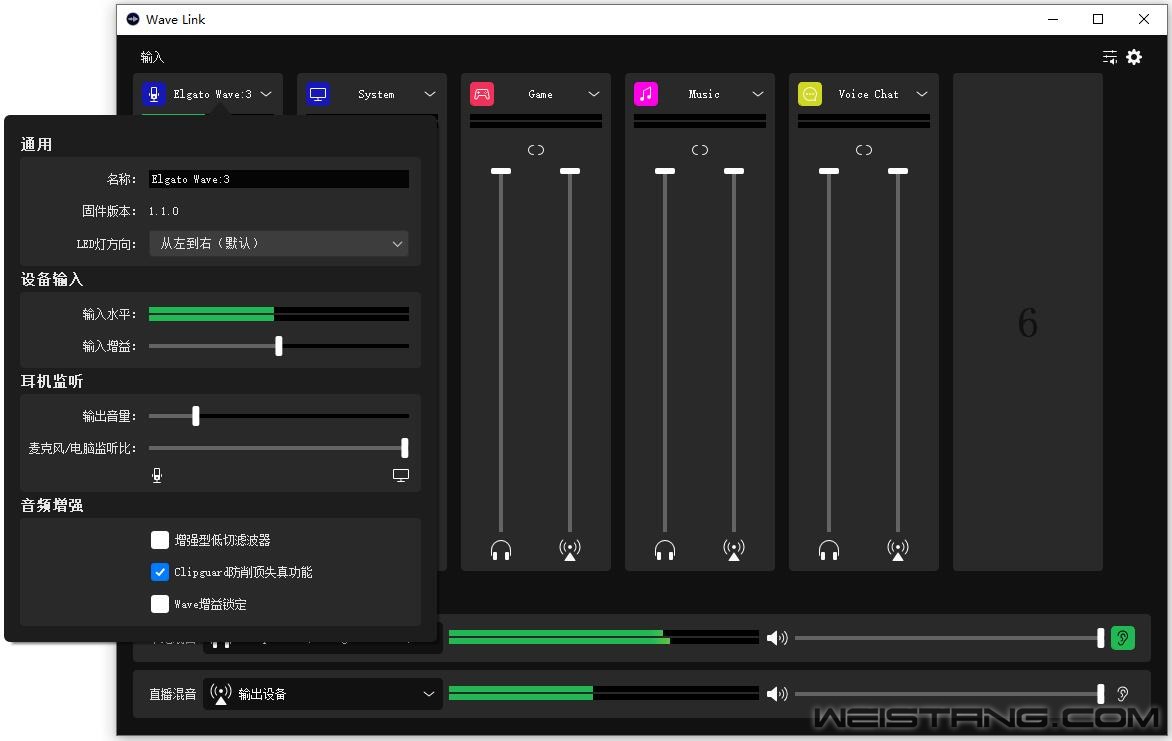1172x741 pixels.
Task: Toggle the green ear listen button
Action: click(1123, 638)
